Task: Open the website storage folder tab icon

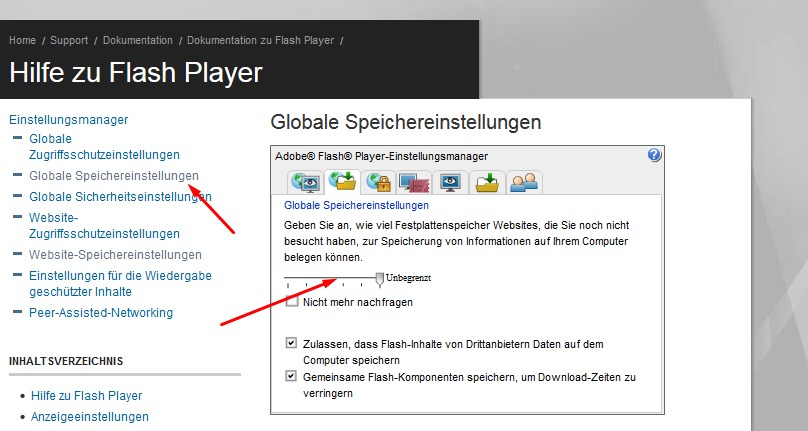Action: click(x=487, y=182)
